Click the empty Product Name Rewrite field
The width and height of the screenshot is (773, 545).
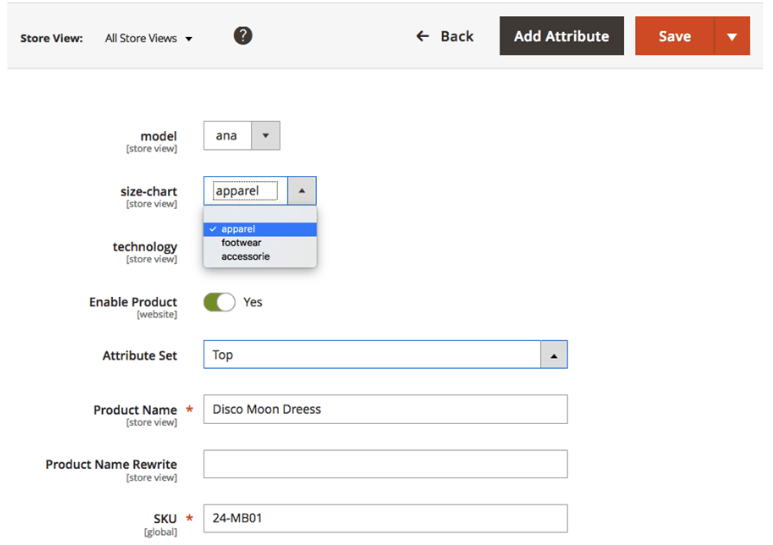385,464
